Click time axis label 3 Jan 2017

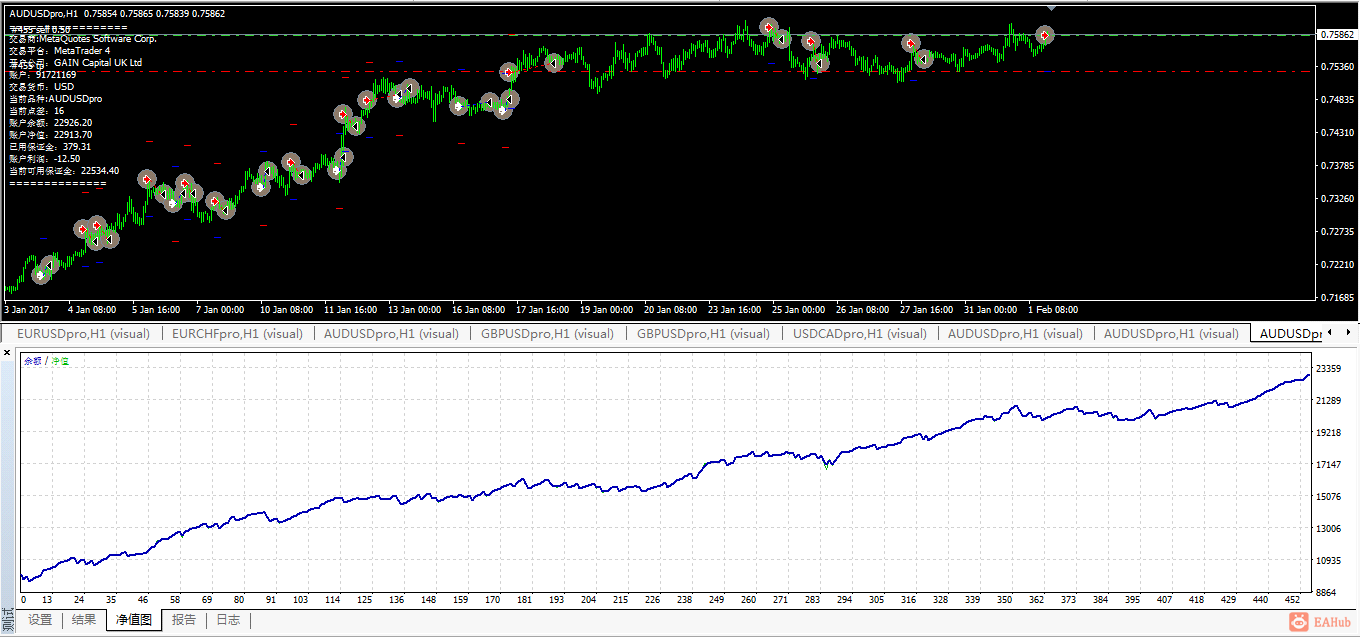(x=28, y=310)
